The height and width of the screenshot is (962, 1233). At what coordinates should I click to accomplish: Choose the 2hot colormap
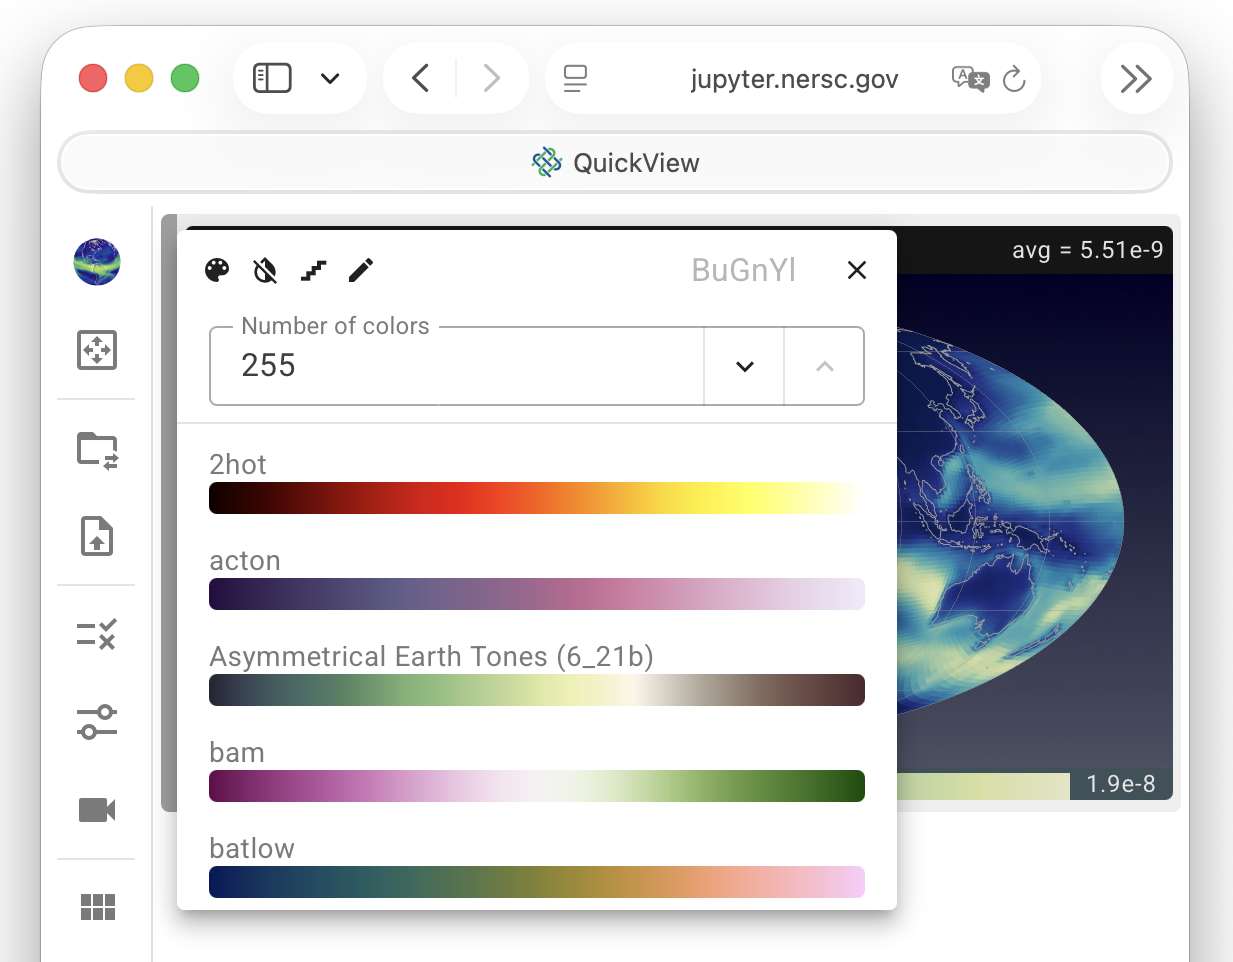(x=536, y=498)
